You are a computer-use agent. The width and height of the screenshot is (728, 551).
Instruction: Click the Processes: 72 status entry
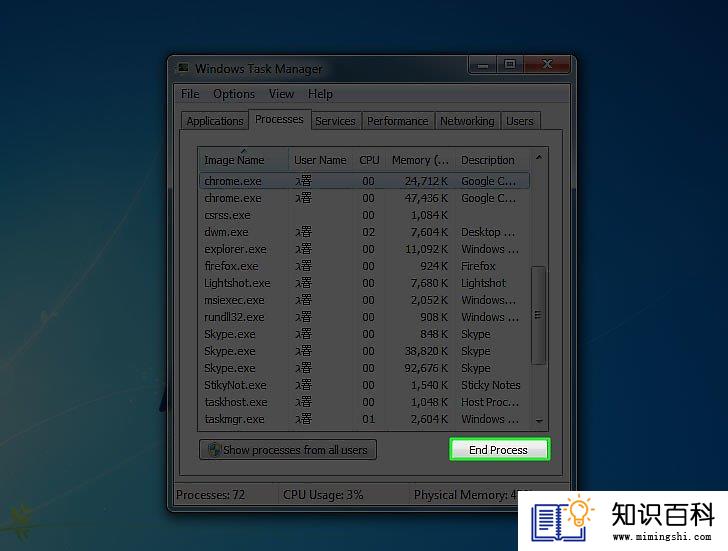210,495
